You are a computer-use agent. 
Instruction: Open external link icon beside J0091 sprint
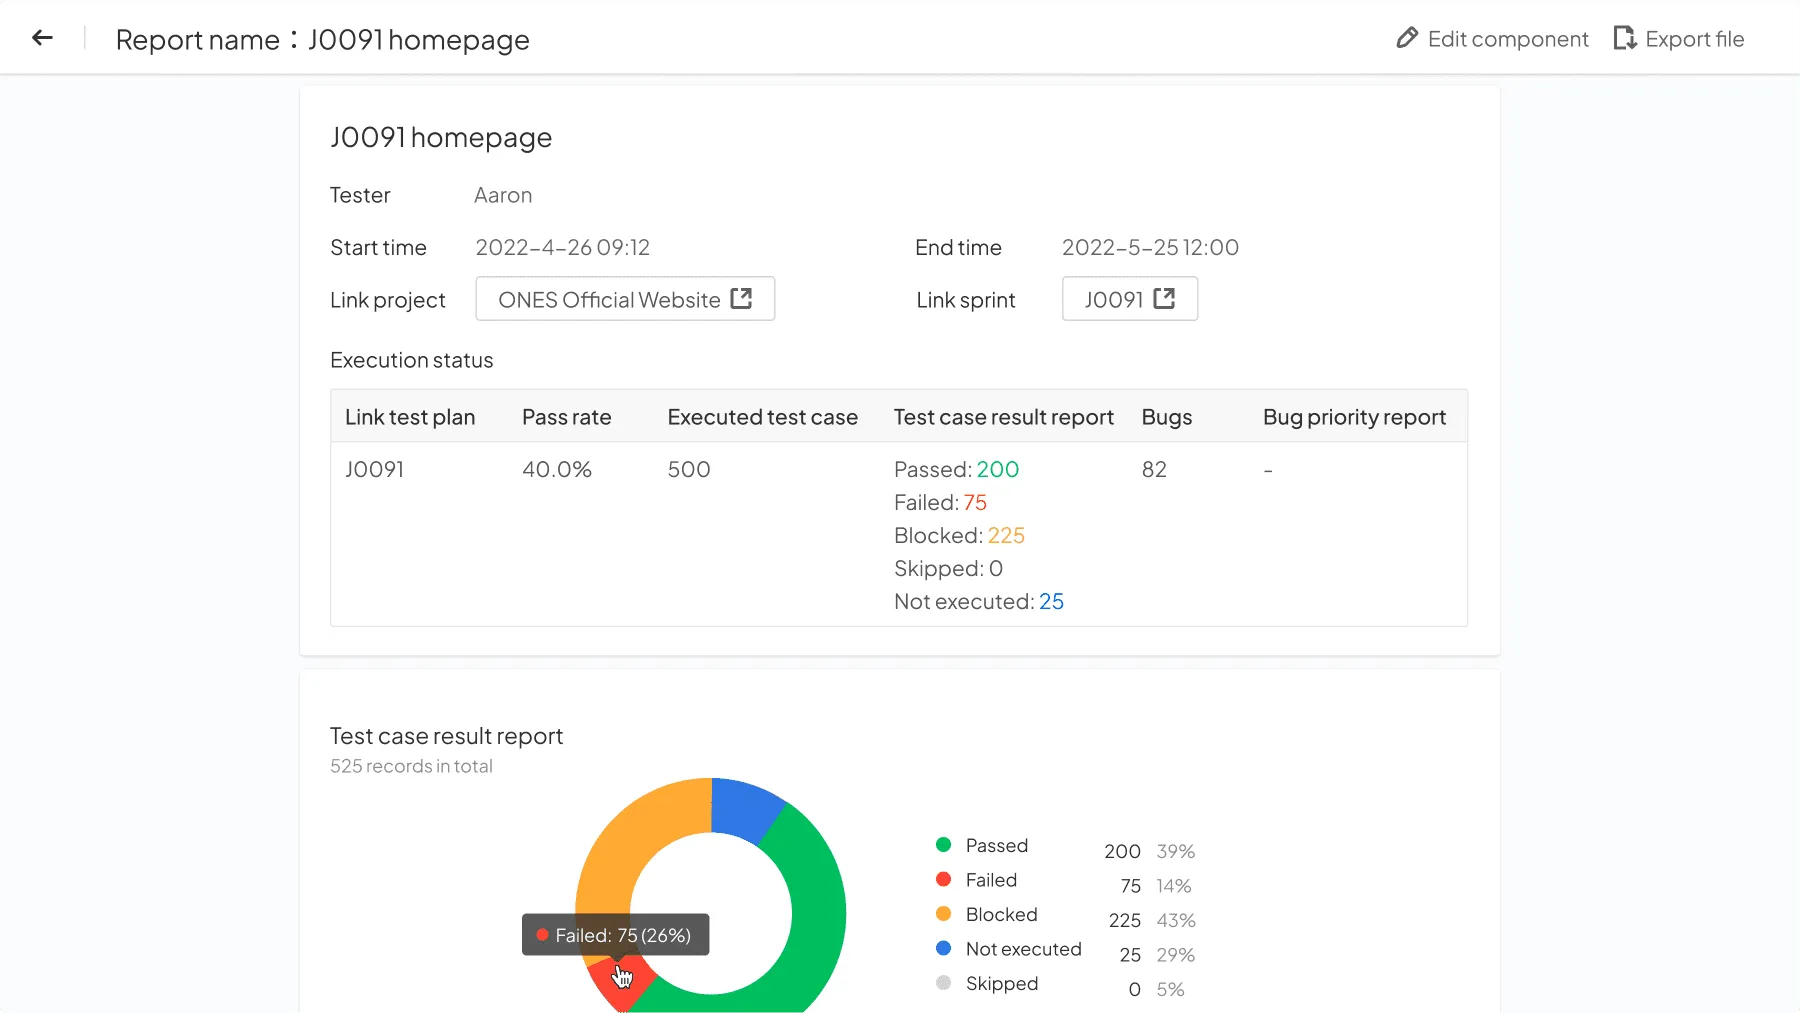pos(1164,299)
